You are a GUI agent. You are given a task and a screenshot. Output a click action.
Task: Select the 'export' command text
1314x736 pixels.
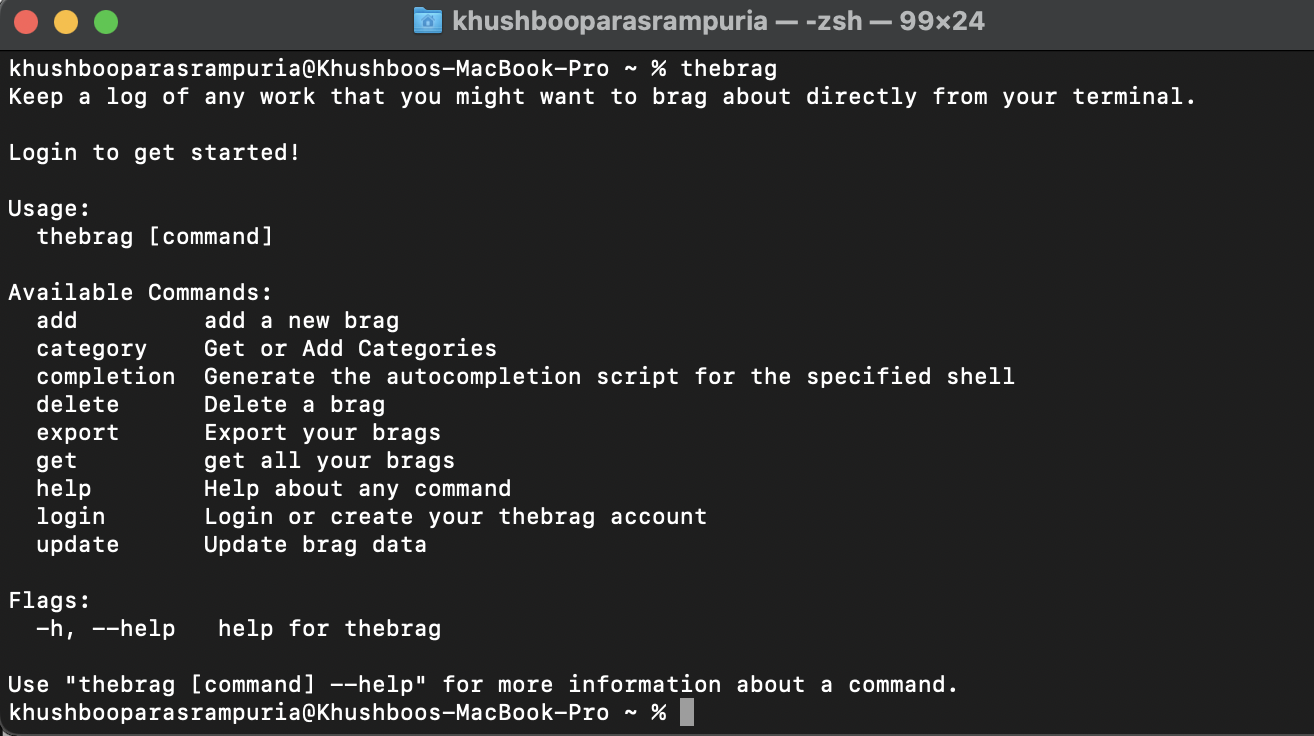point(77,432)
